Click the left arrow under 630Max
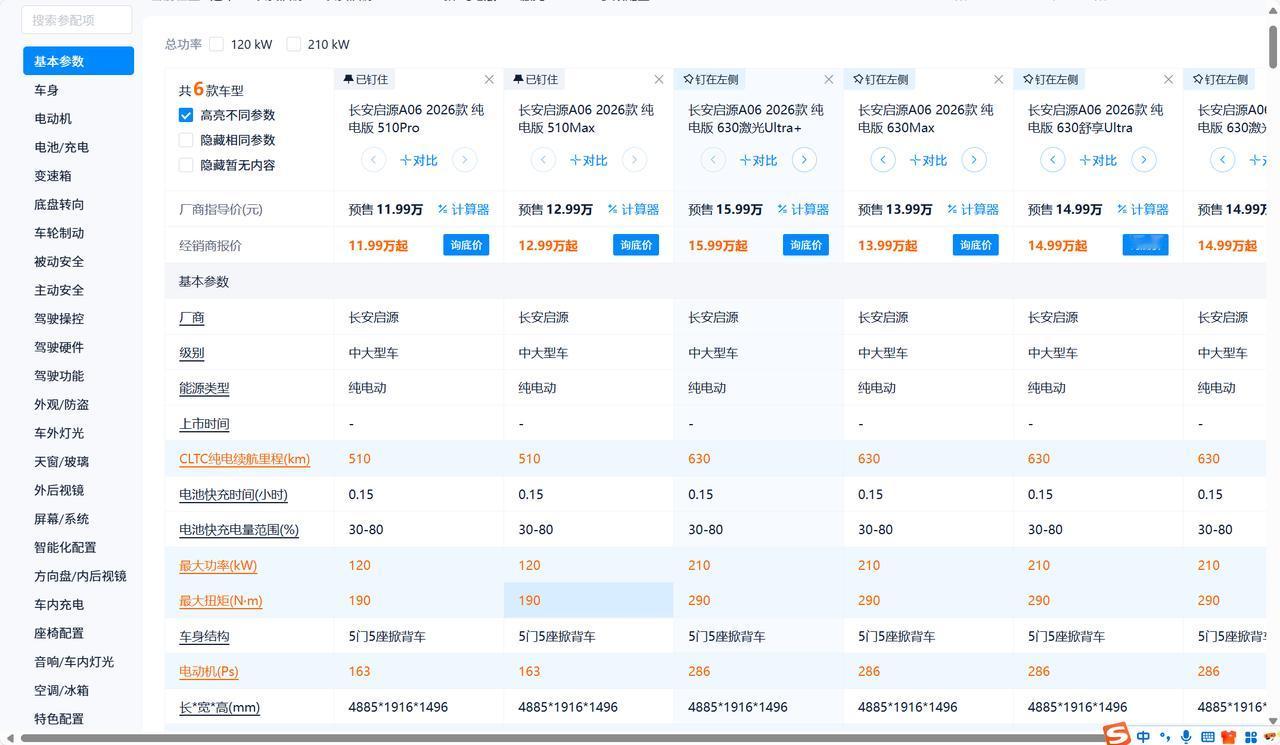1280x745 pixels. (x=883, y=159)
